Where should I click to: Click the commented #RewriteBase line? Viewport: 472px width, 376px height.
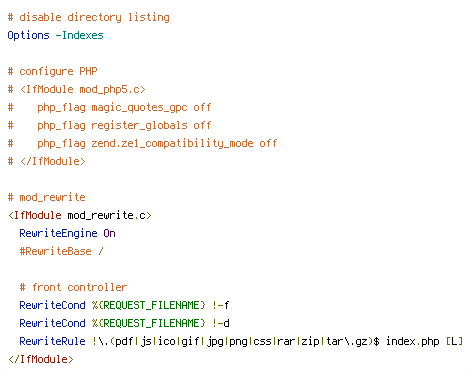pos(61,251)
